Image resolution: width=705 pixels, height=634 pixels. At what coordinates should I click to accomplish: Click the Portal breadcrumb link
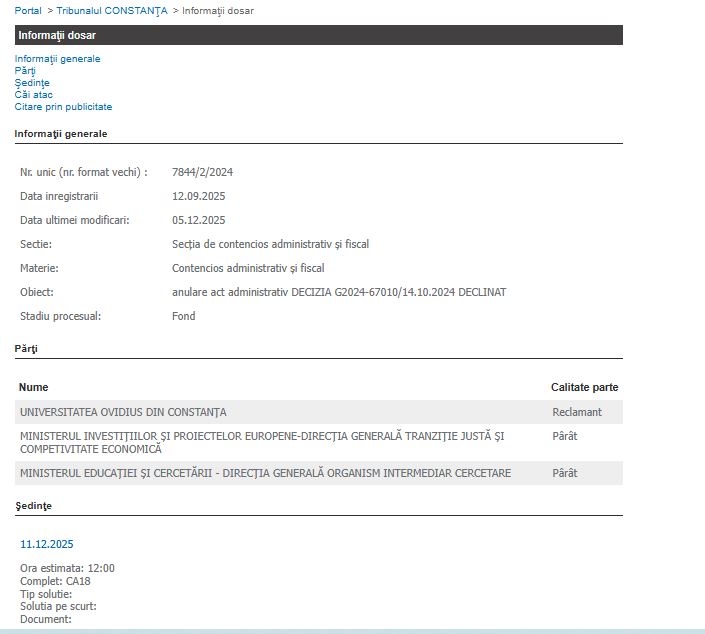tap(28, 11)
